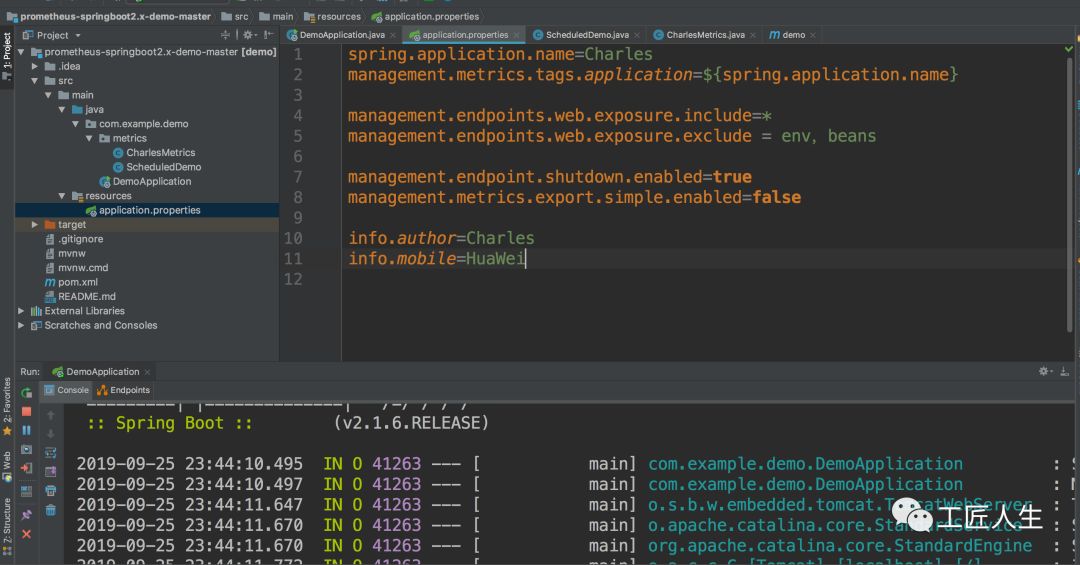Clear console output with the trash icon

[50, 510]
